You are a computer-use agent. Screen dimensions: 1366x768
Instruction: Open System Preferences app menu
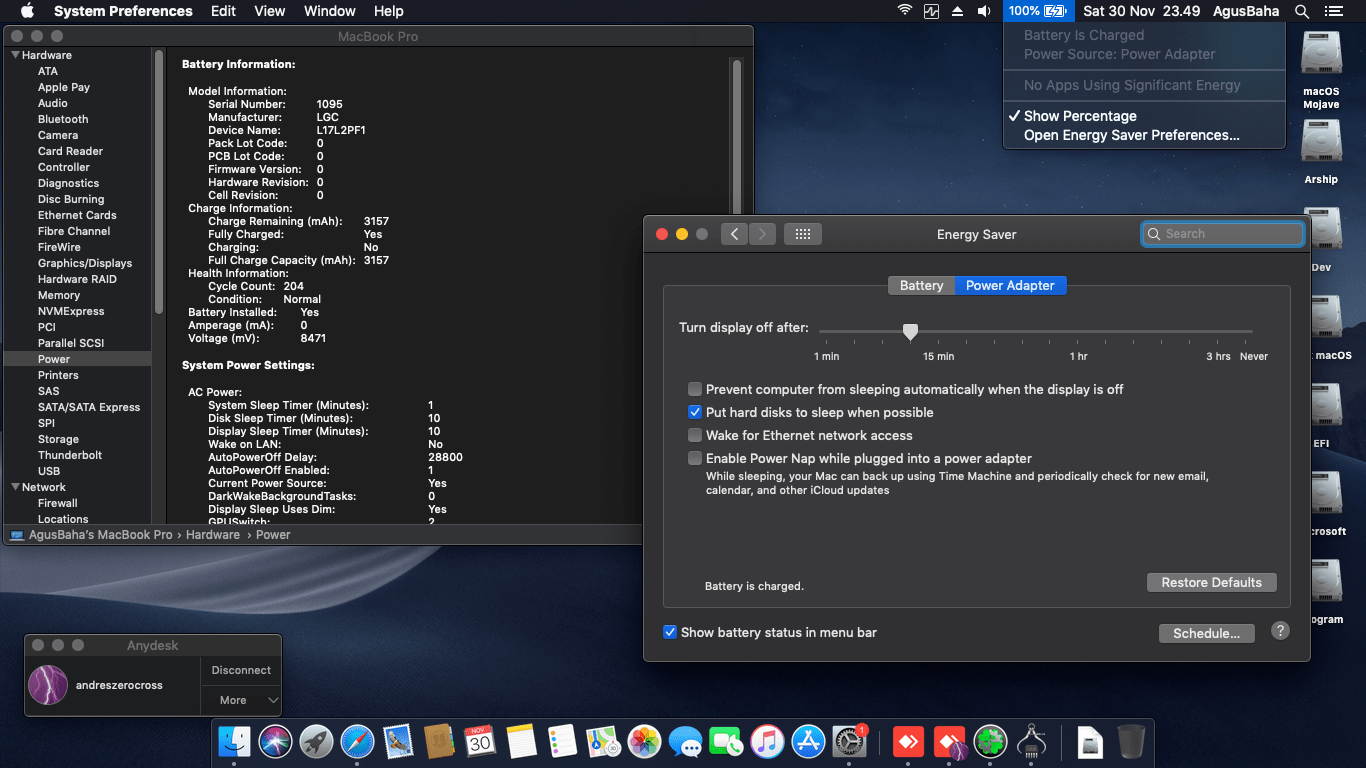(123, 11)
